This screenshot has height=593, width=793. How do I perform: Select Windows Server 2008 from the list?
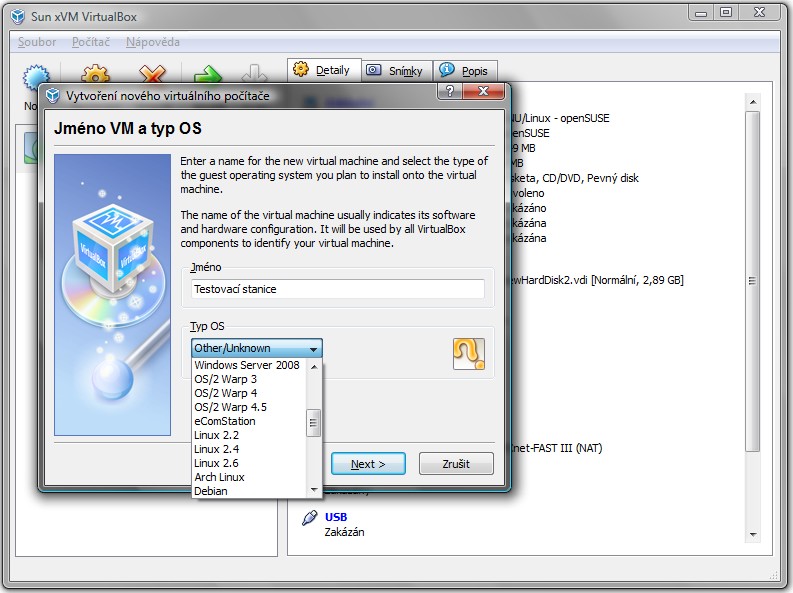[249, 365]
